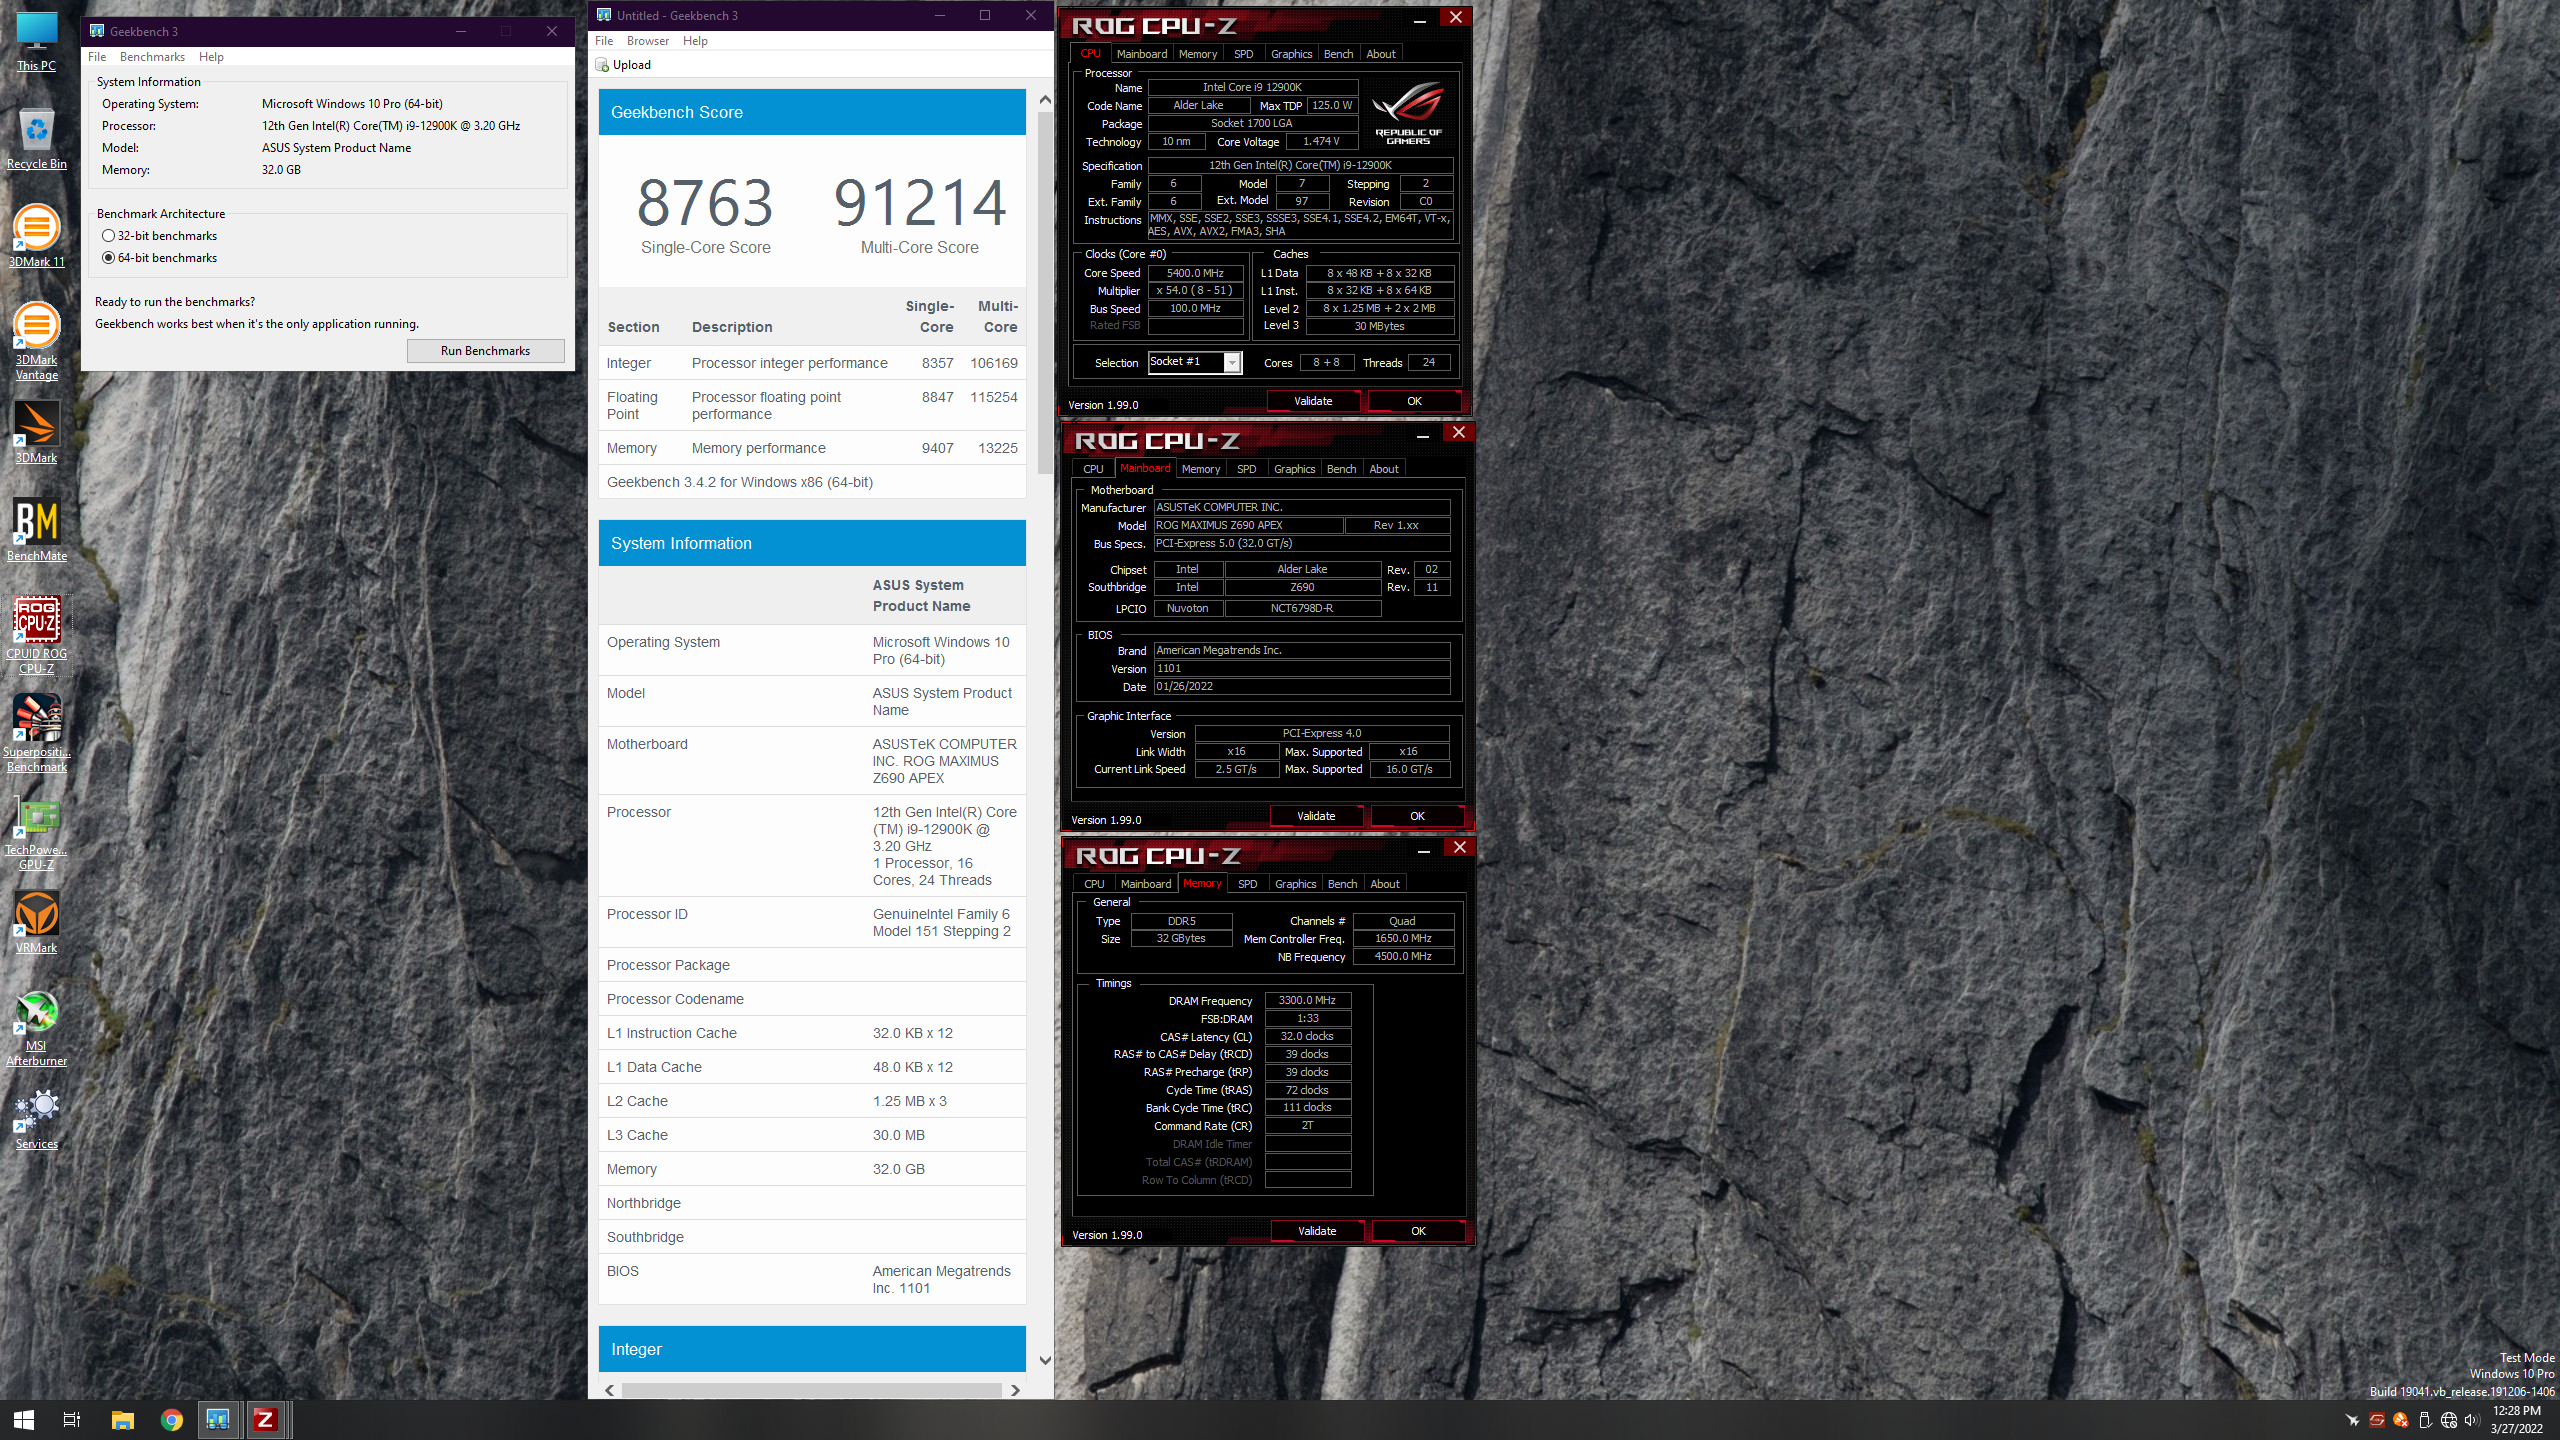
Task: Click horizontal scrollbar in Geekbench results
Action: pyautogui.click(x=811, y=1390)
